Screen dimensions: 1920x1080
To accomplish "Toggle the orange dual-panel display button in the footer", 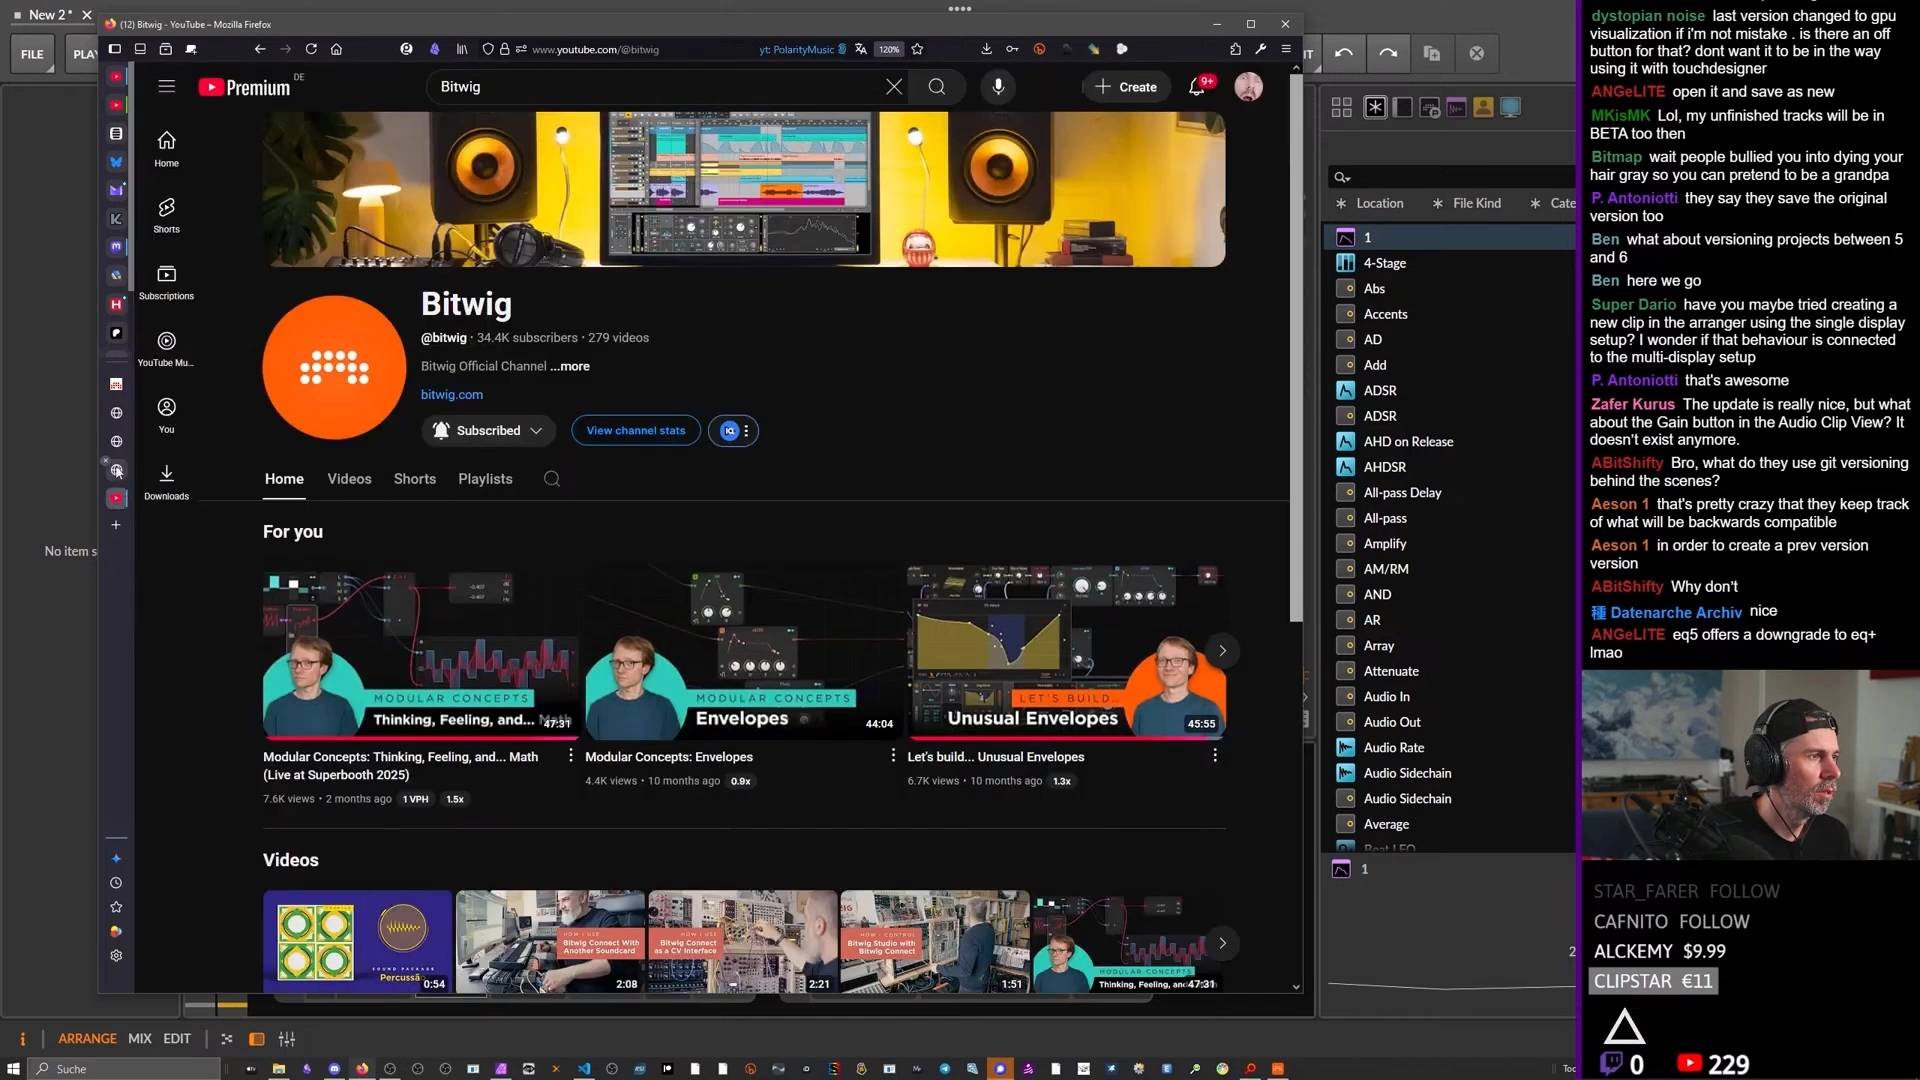I will [x=257, y=1039].
